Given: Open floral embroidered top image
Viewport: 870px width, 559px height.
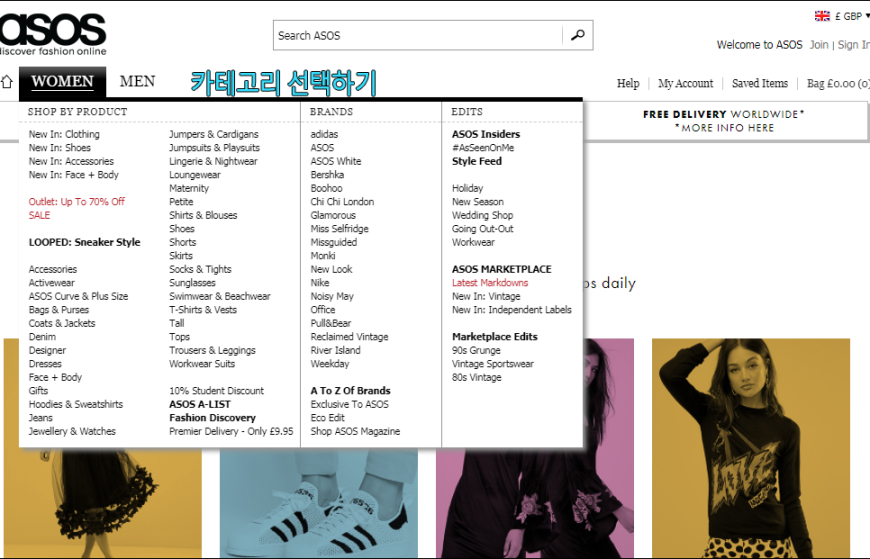Looking at the screenshot, I should point(535,503).
